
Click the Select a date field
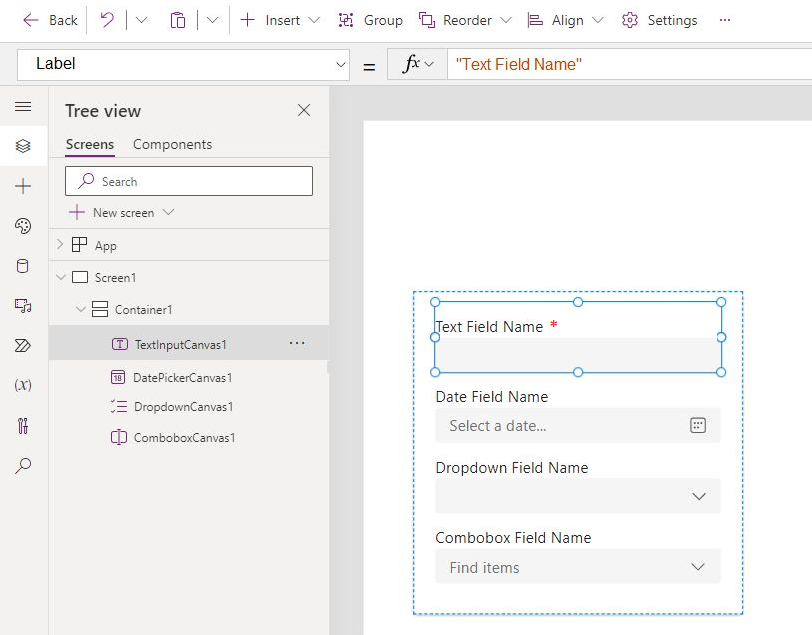click(x=578, y=425)
